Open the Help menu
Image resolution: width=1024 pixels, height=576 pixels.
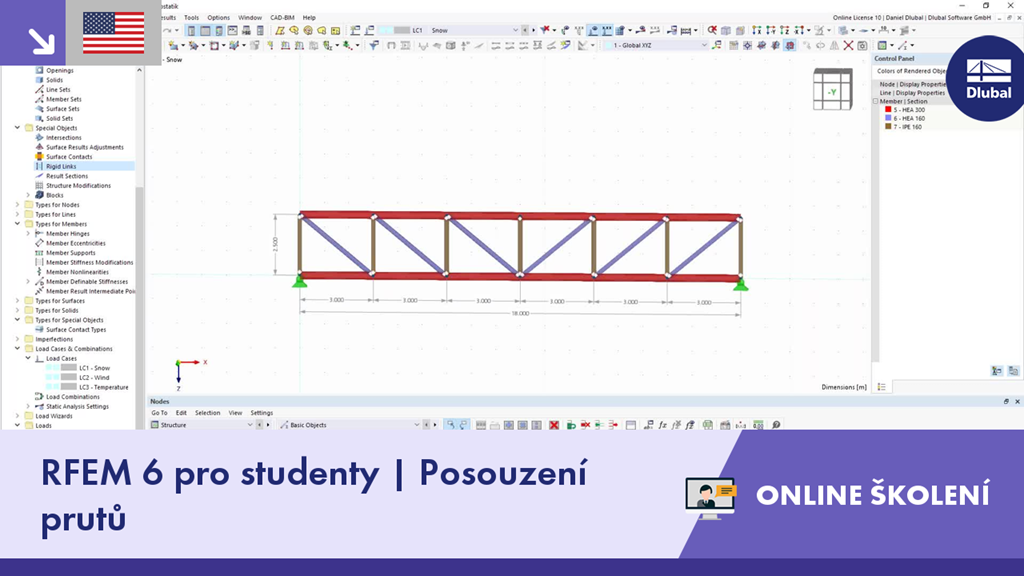click(x=309, y=18)
